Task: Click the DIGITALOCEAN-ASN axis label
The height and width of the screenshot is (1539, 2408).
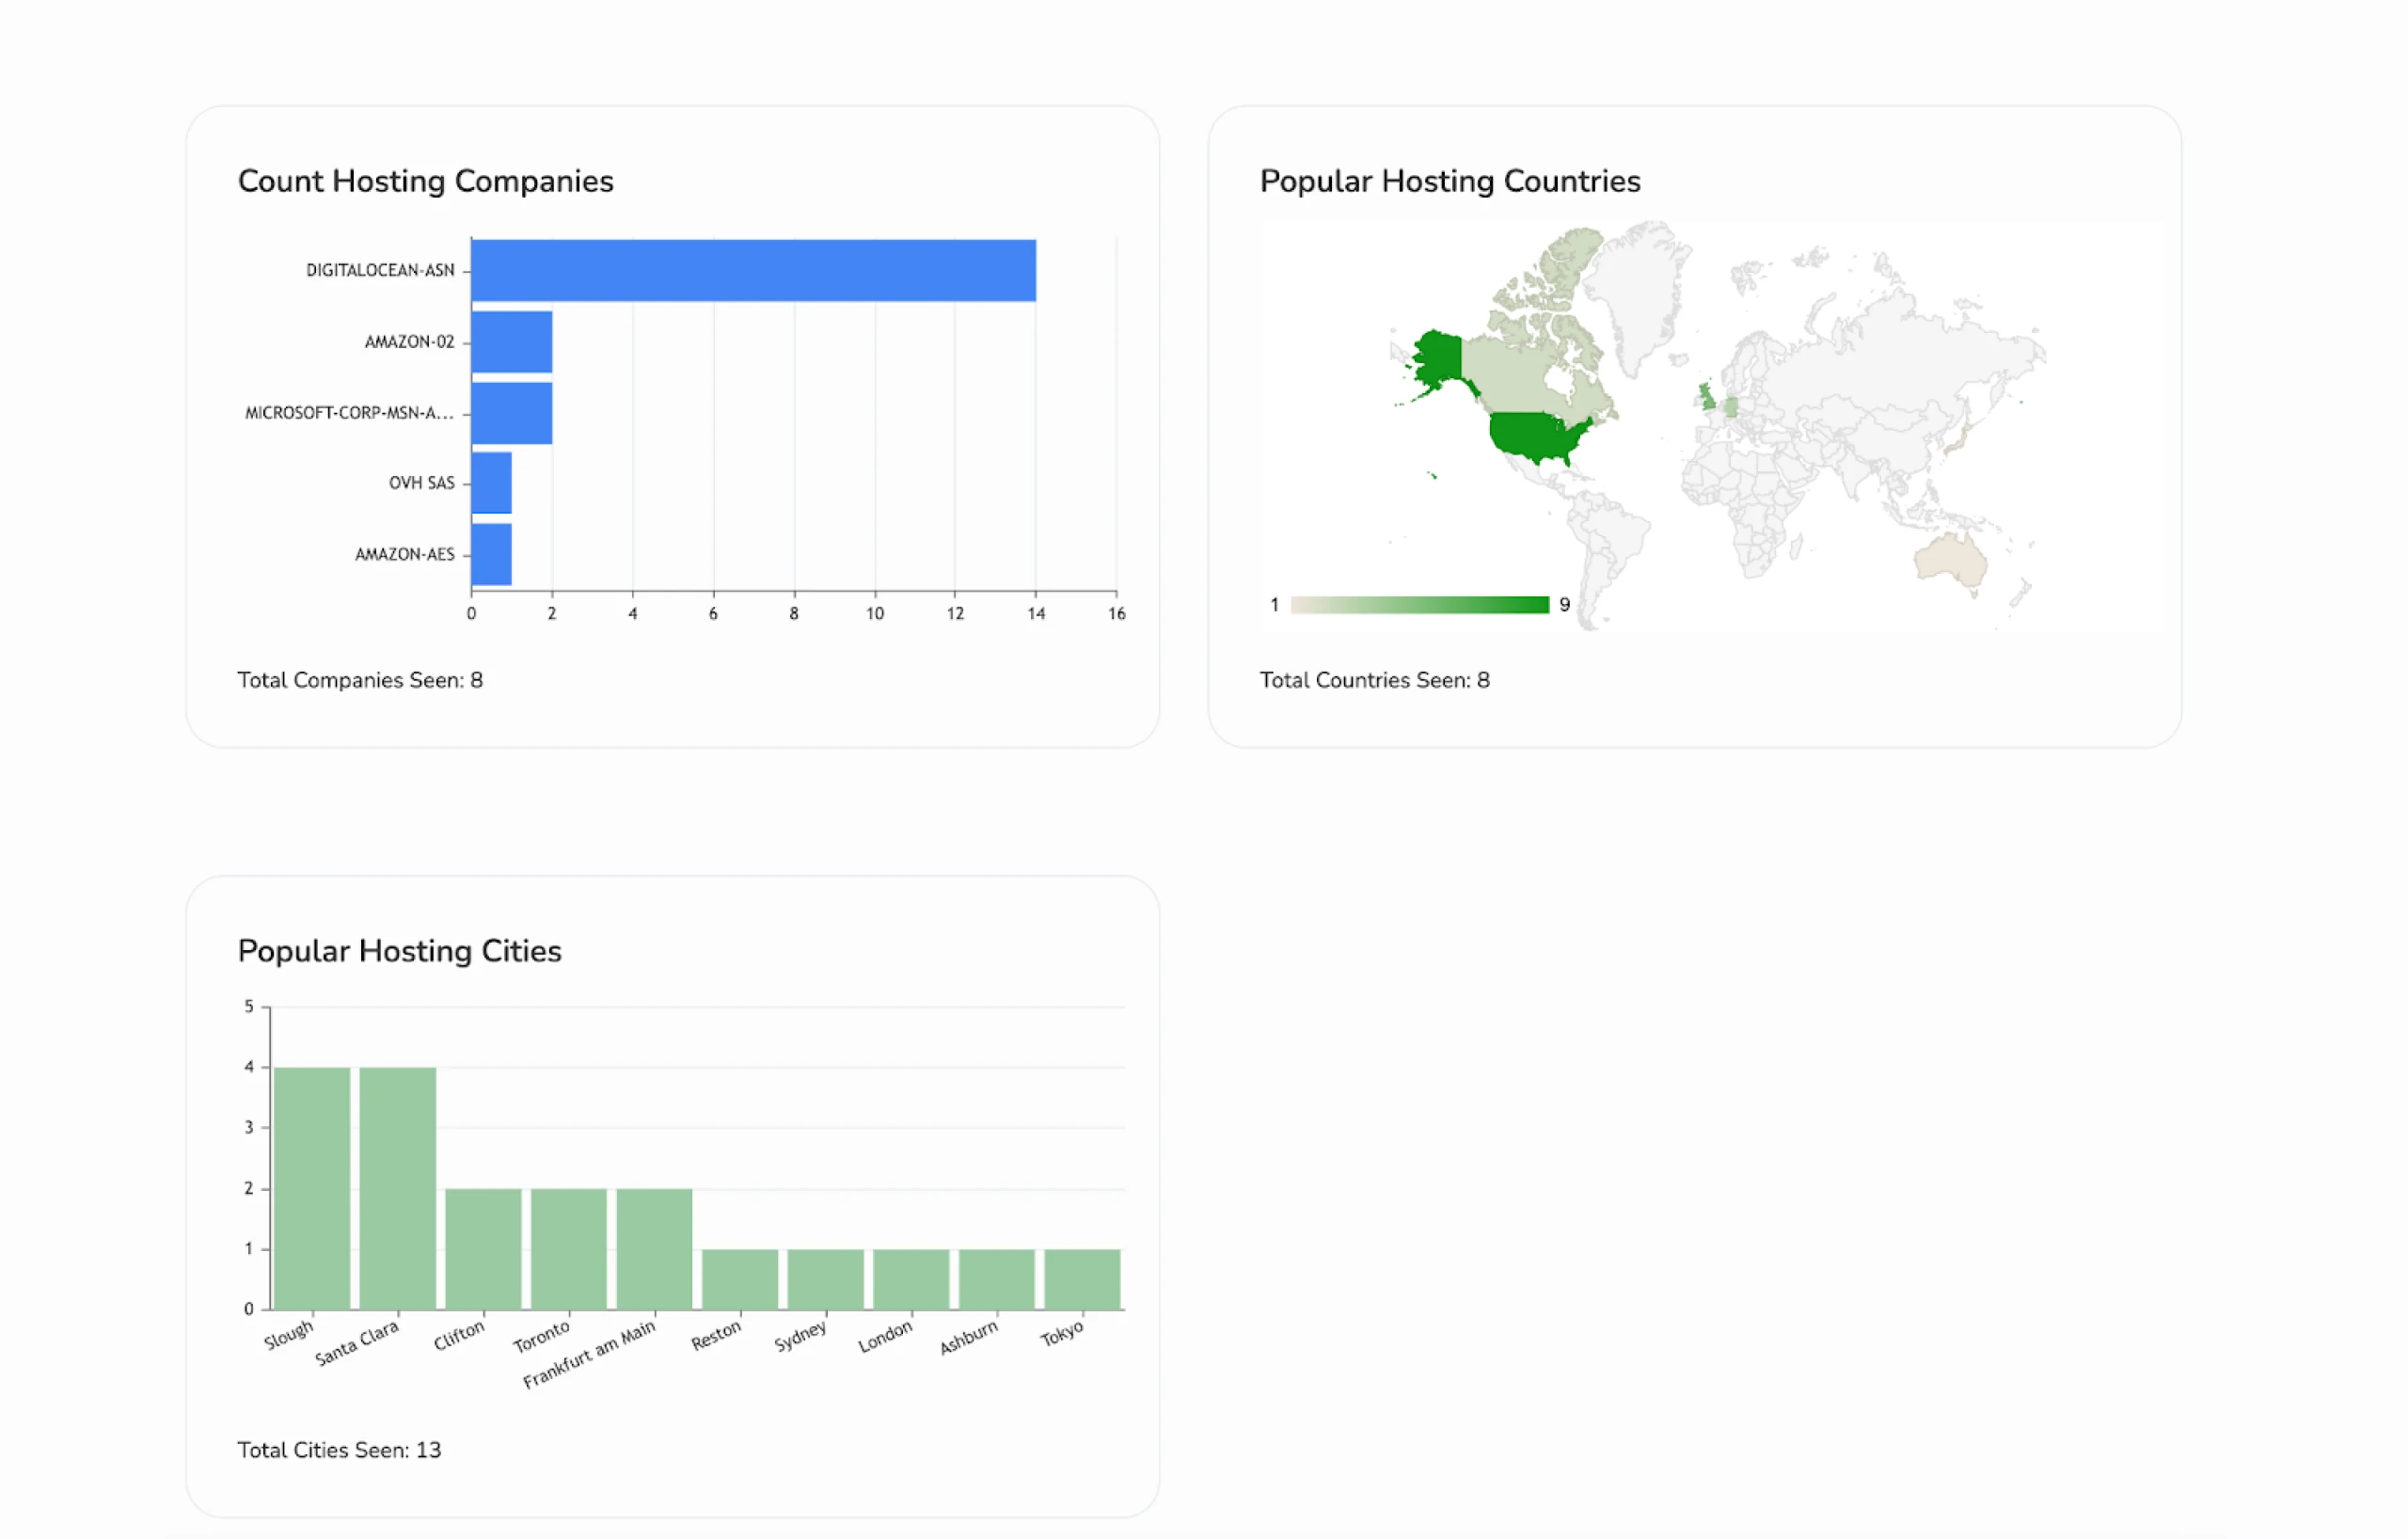Action: (380, 271)
